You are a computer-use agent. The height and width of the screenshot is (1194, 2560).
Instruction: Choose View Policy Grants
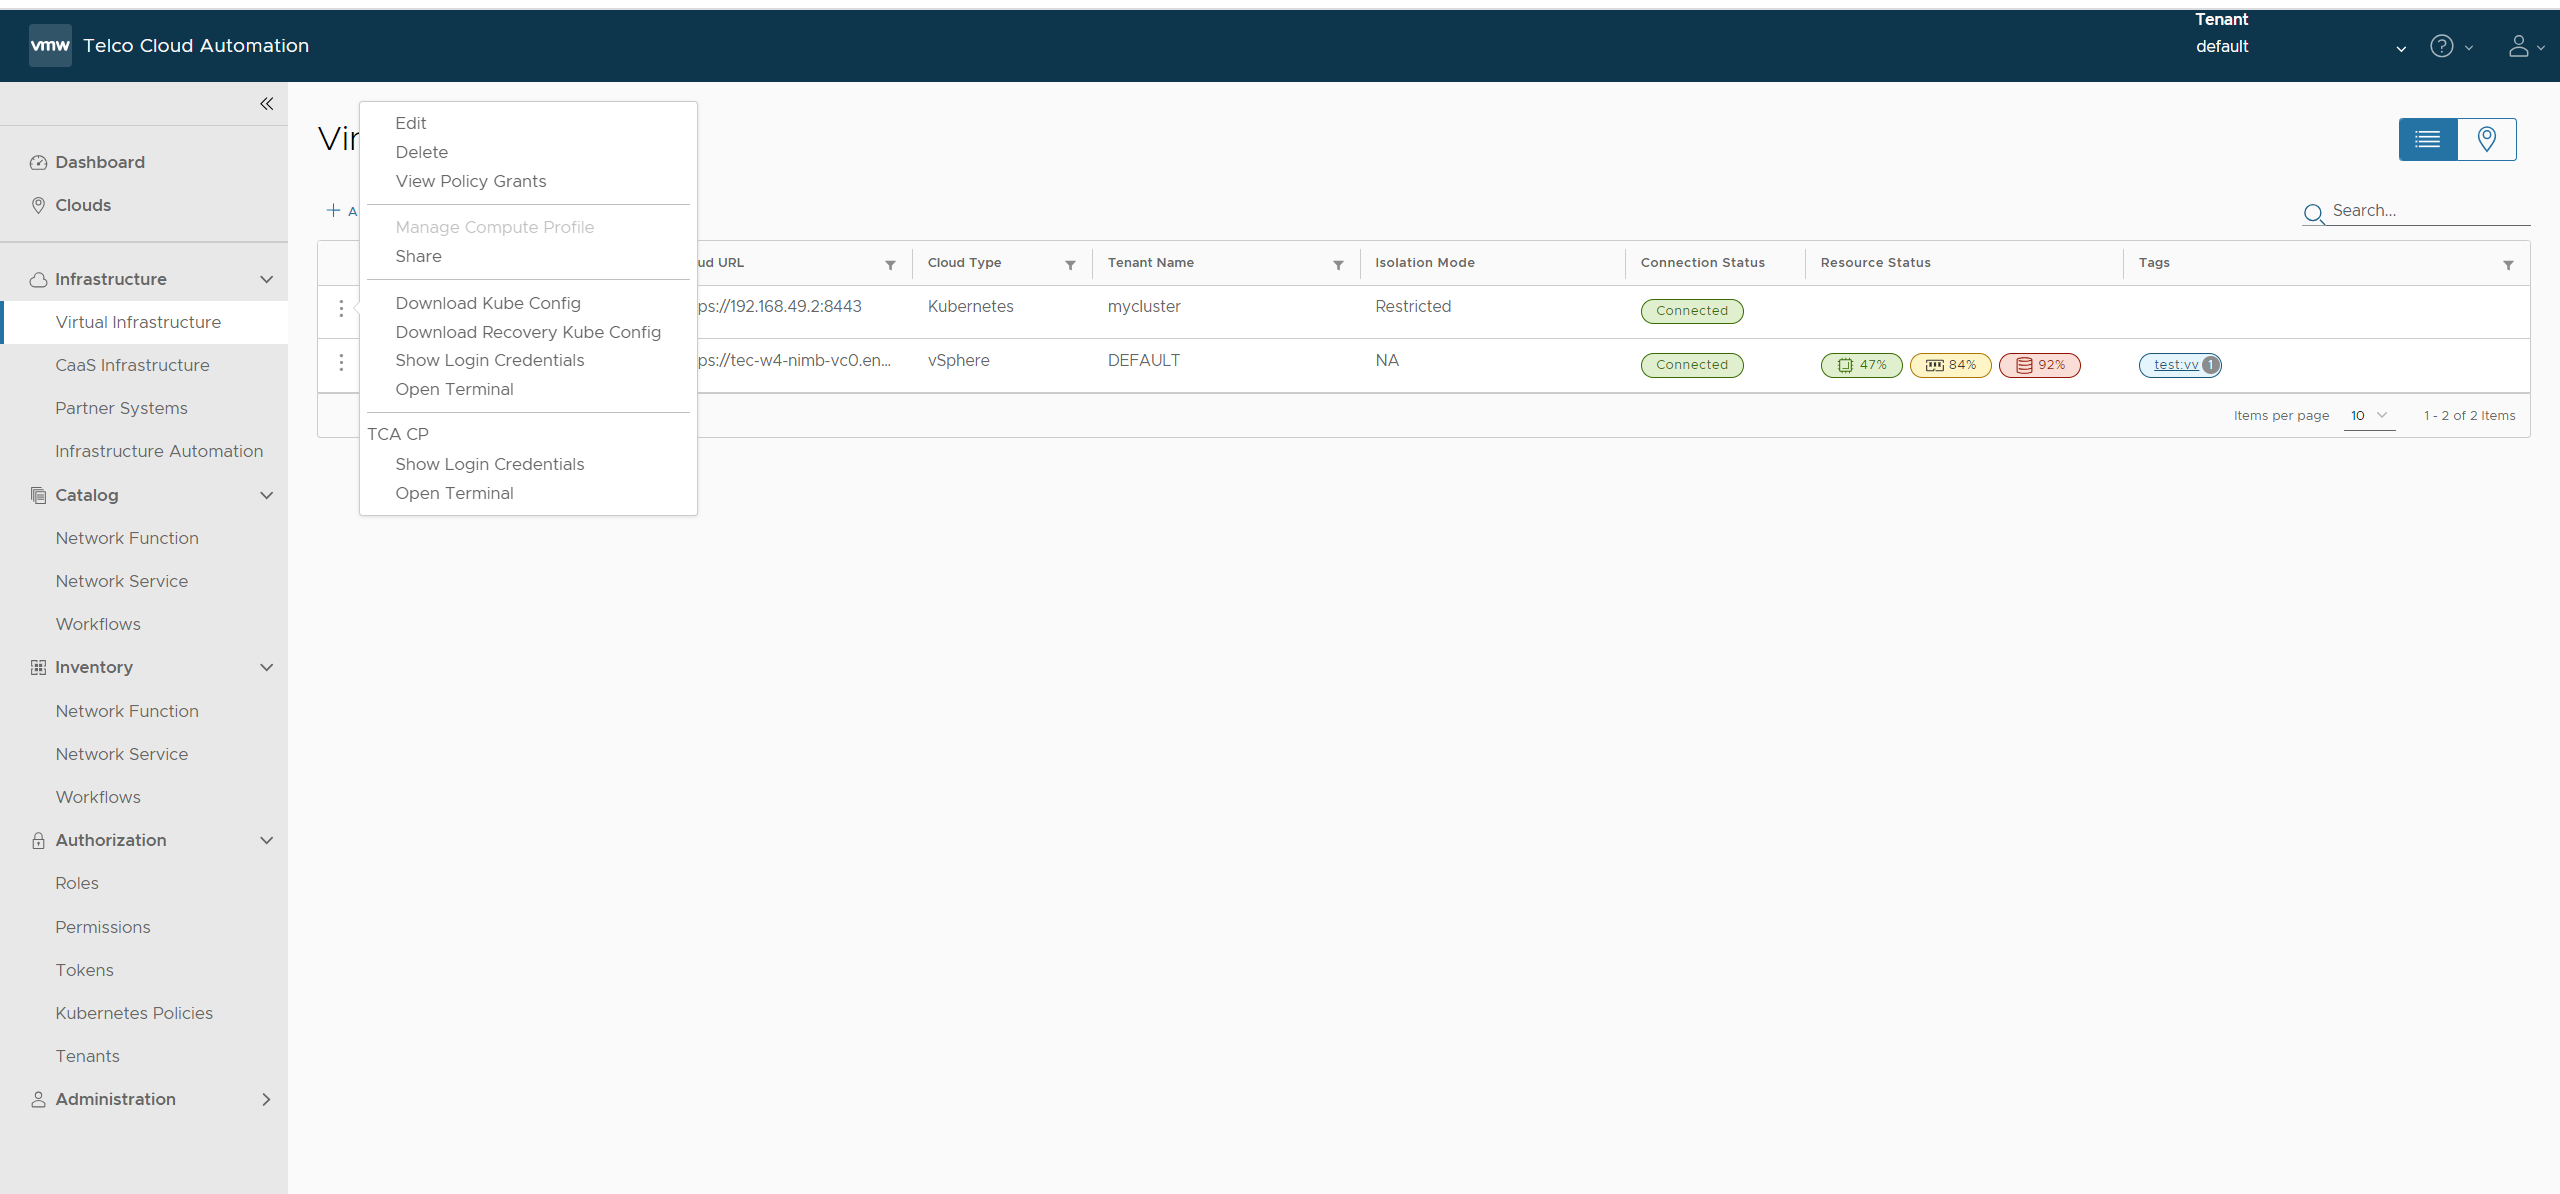[470, 181]
